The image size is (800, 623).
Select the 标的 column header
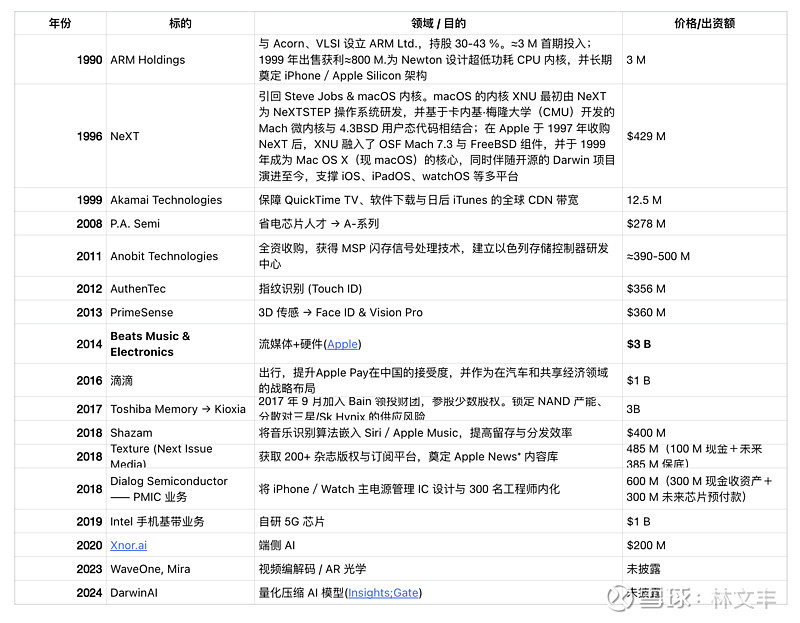180,23
